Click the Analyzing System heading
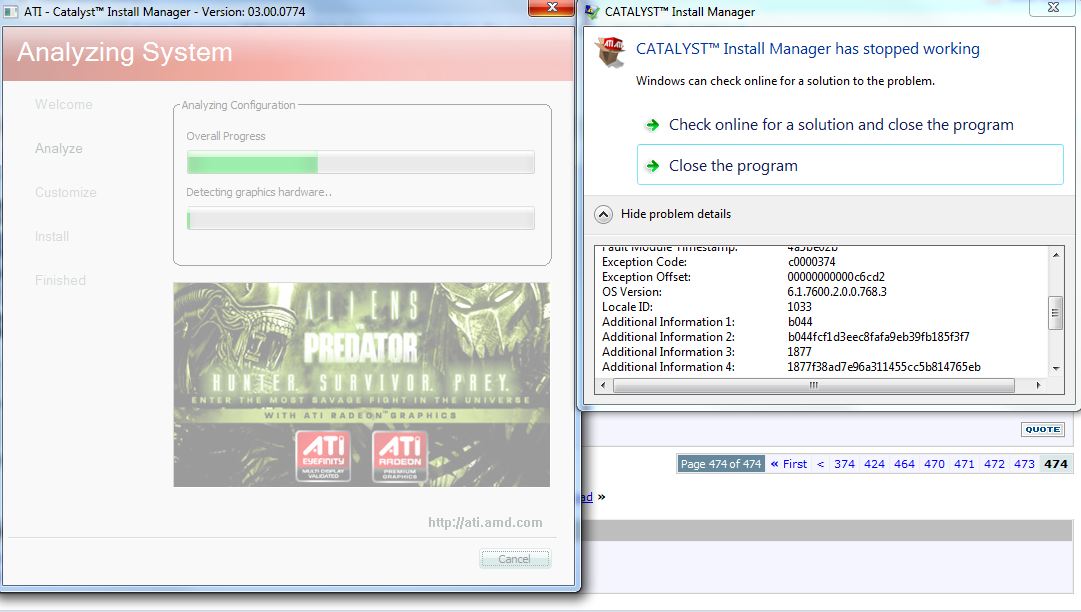The image size is (1081, 612). (125, 52)
